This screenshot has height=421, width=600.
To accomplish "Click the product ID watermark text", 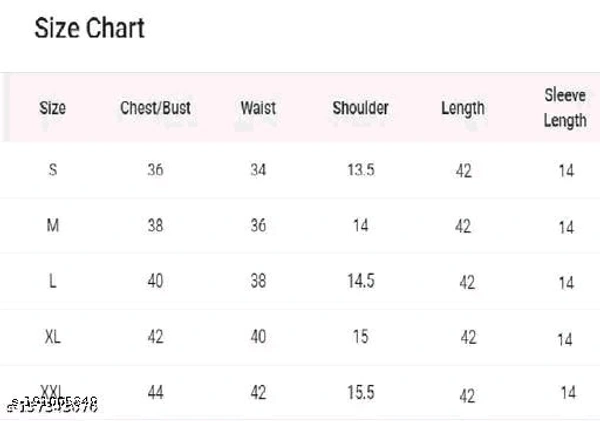I will (x=52, y=405).
